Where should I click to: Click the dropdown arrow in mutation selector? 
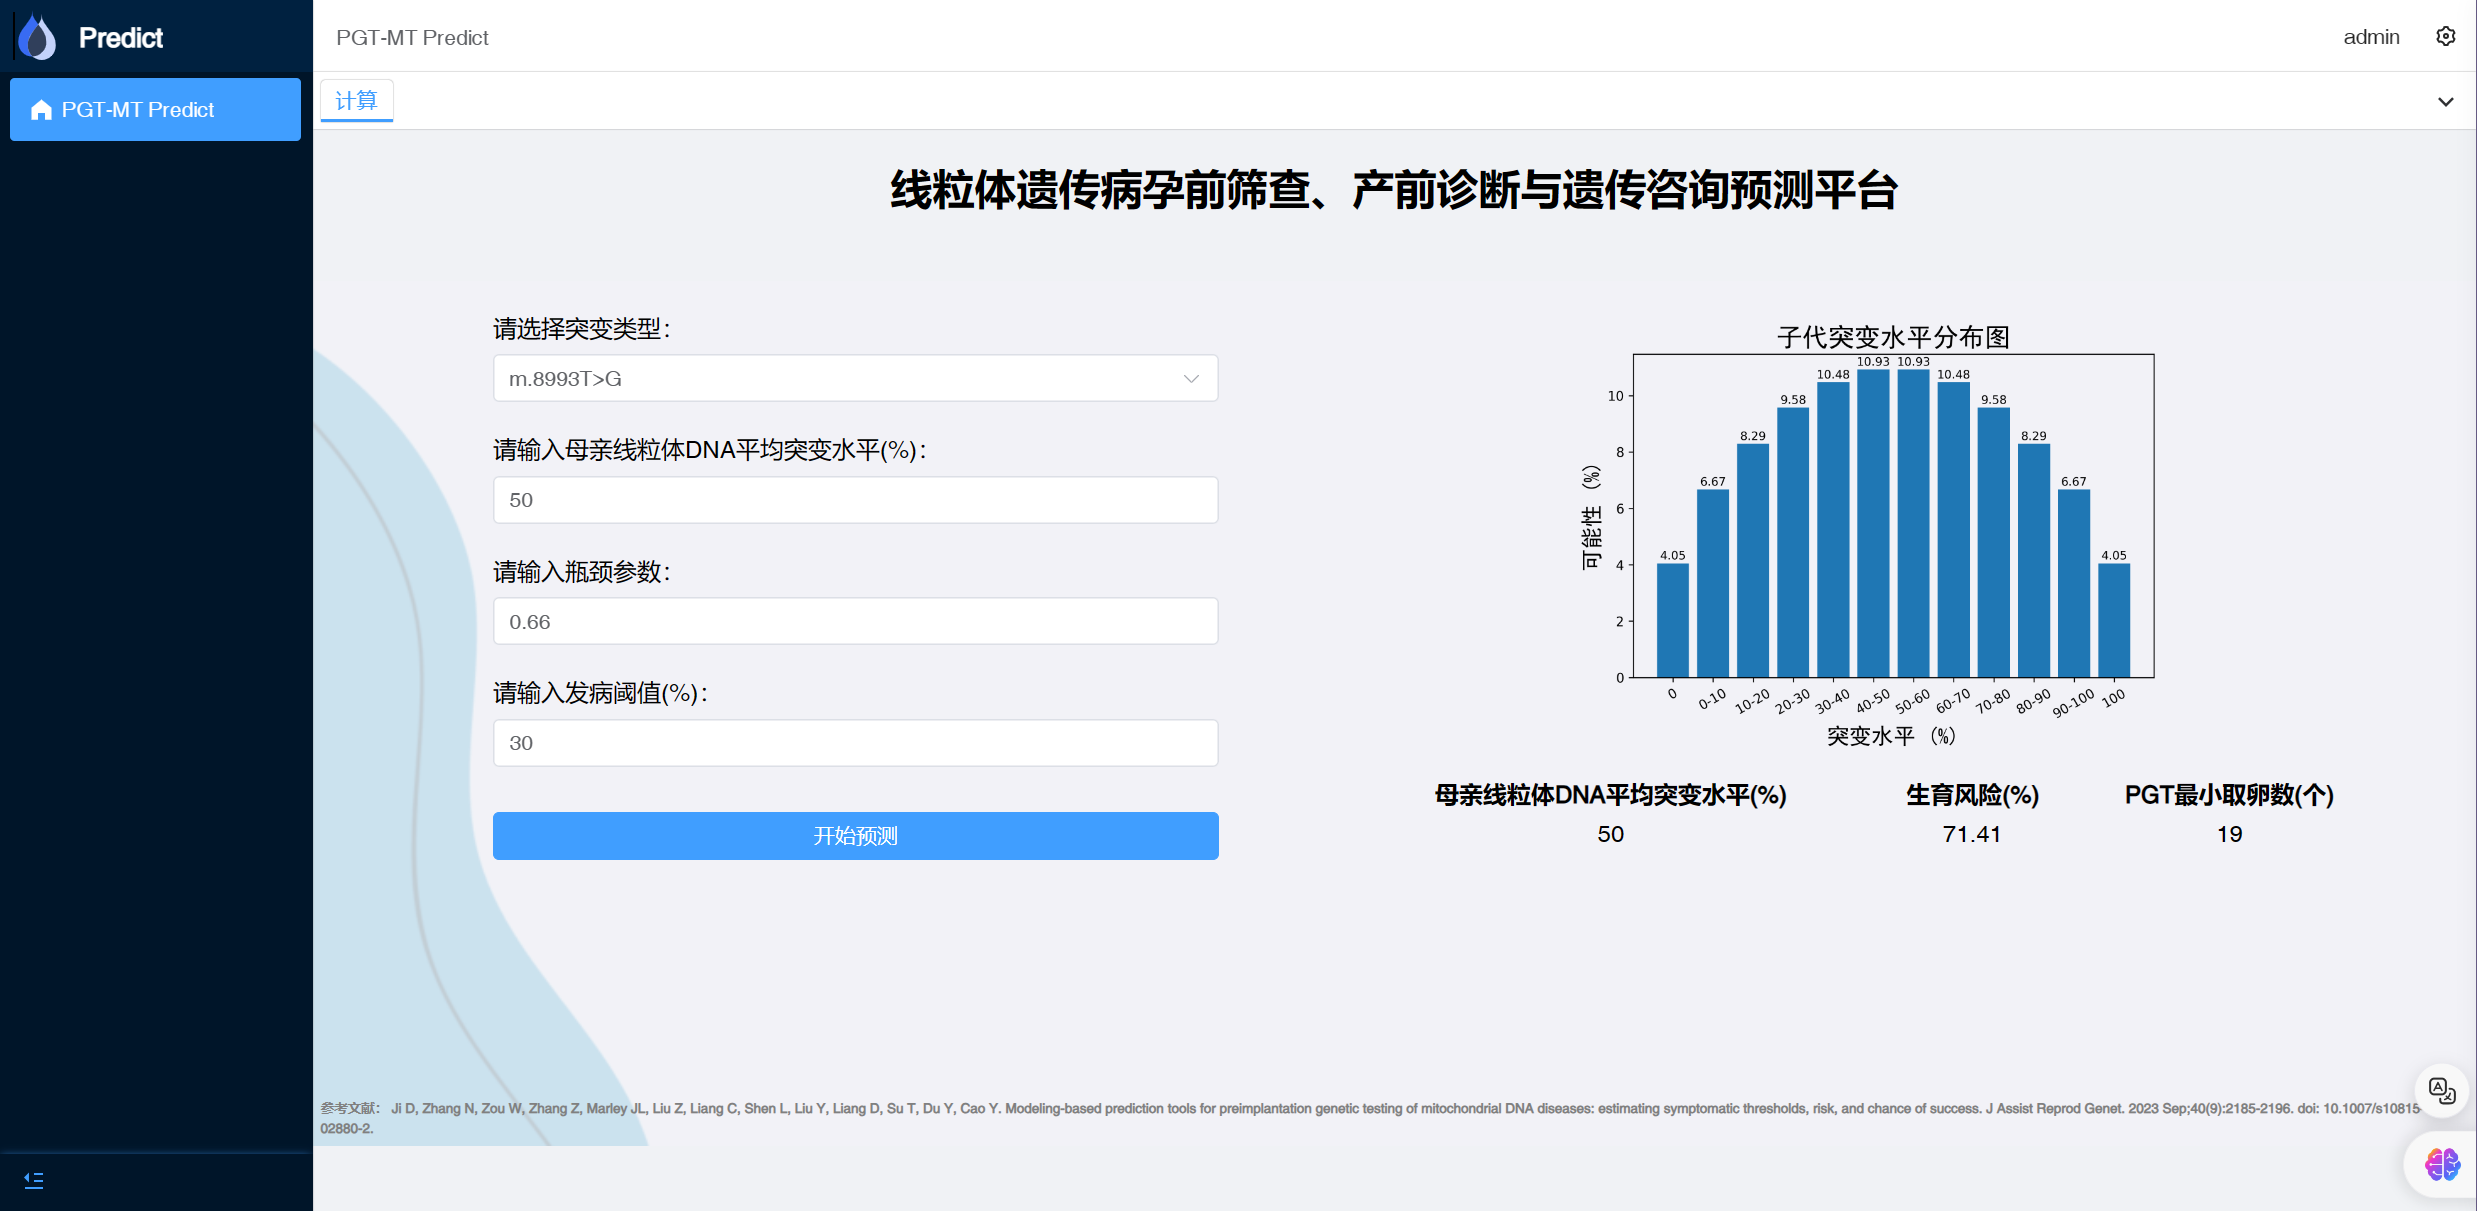tap(1191, 379)
